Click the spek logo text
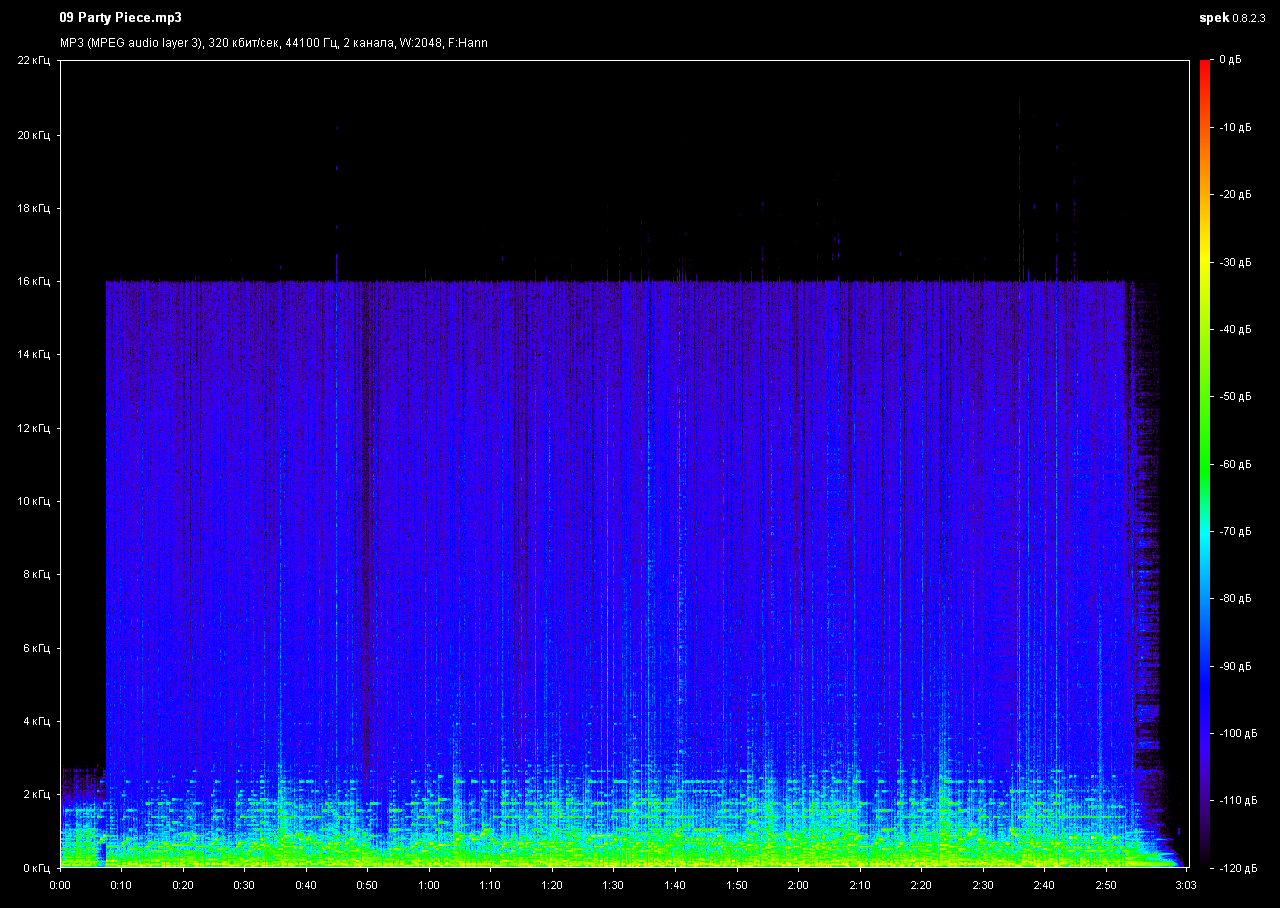1280x908 pixels. click(x=1213, y=18)
